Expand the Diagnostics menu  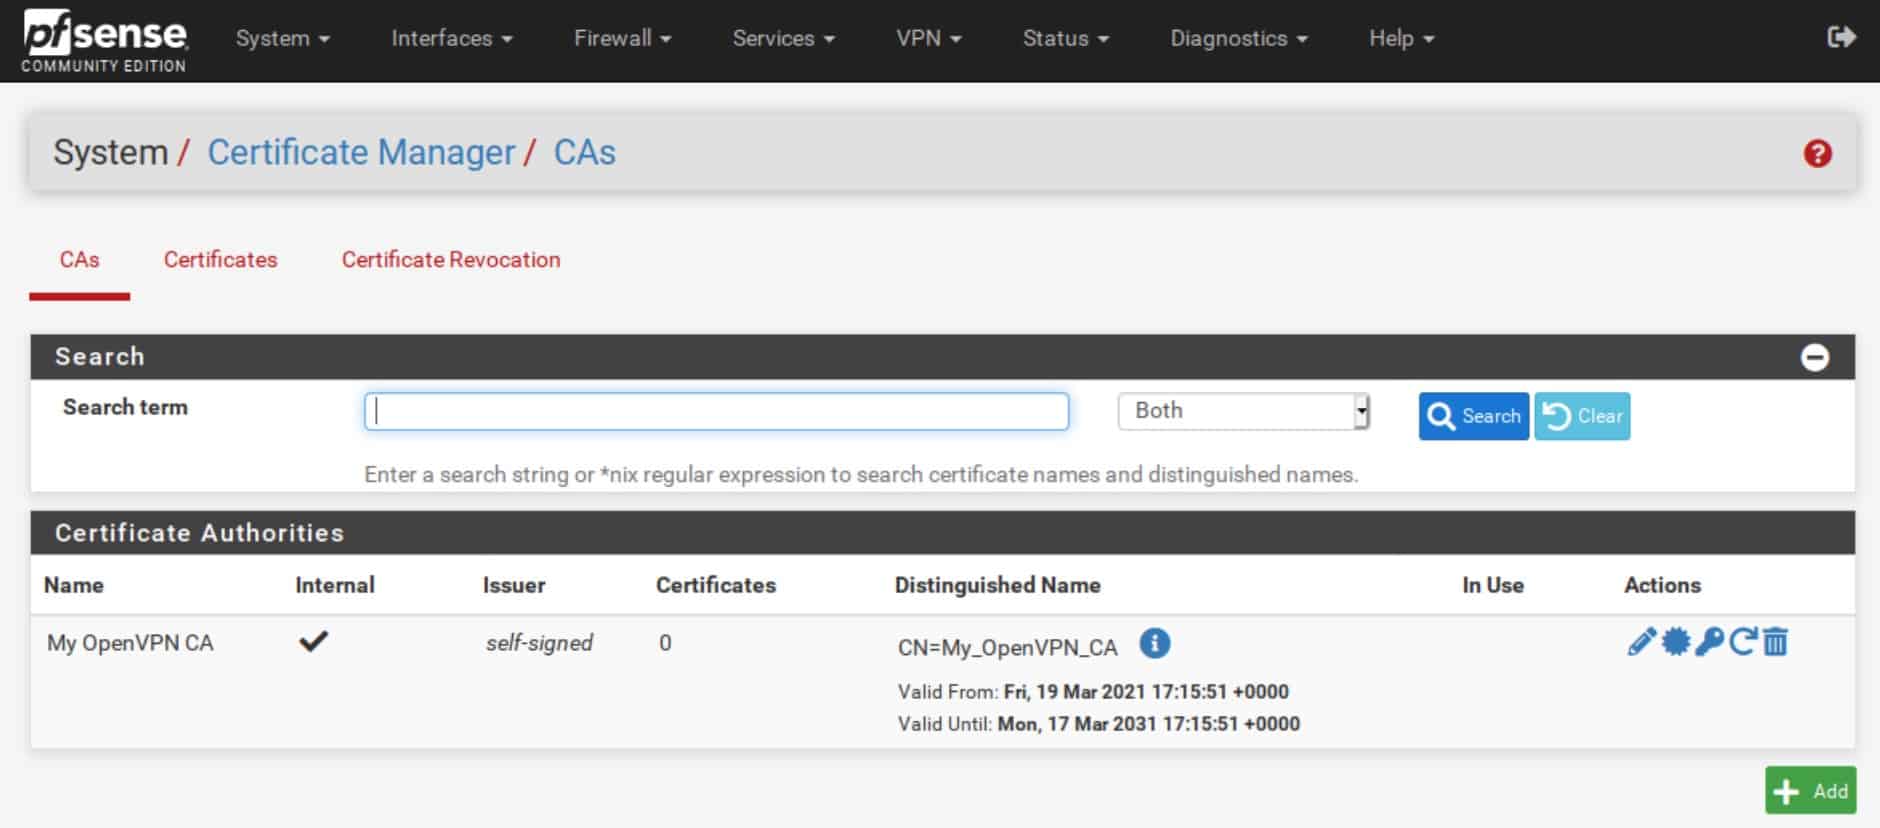[x=1238, y=38]
